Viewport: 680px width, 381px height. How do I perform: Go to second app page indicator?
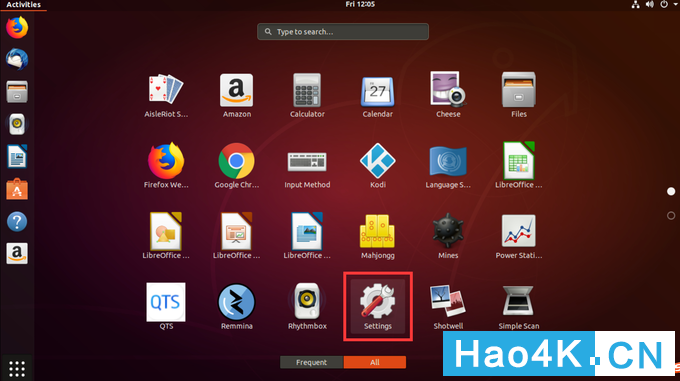point(671,215)
